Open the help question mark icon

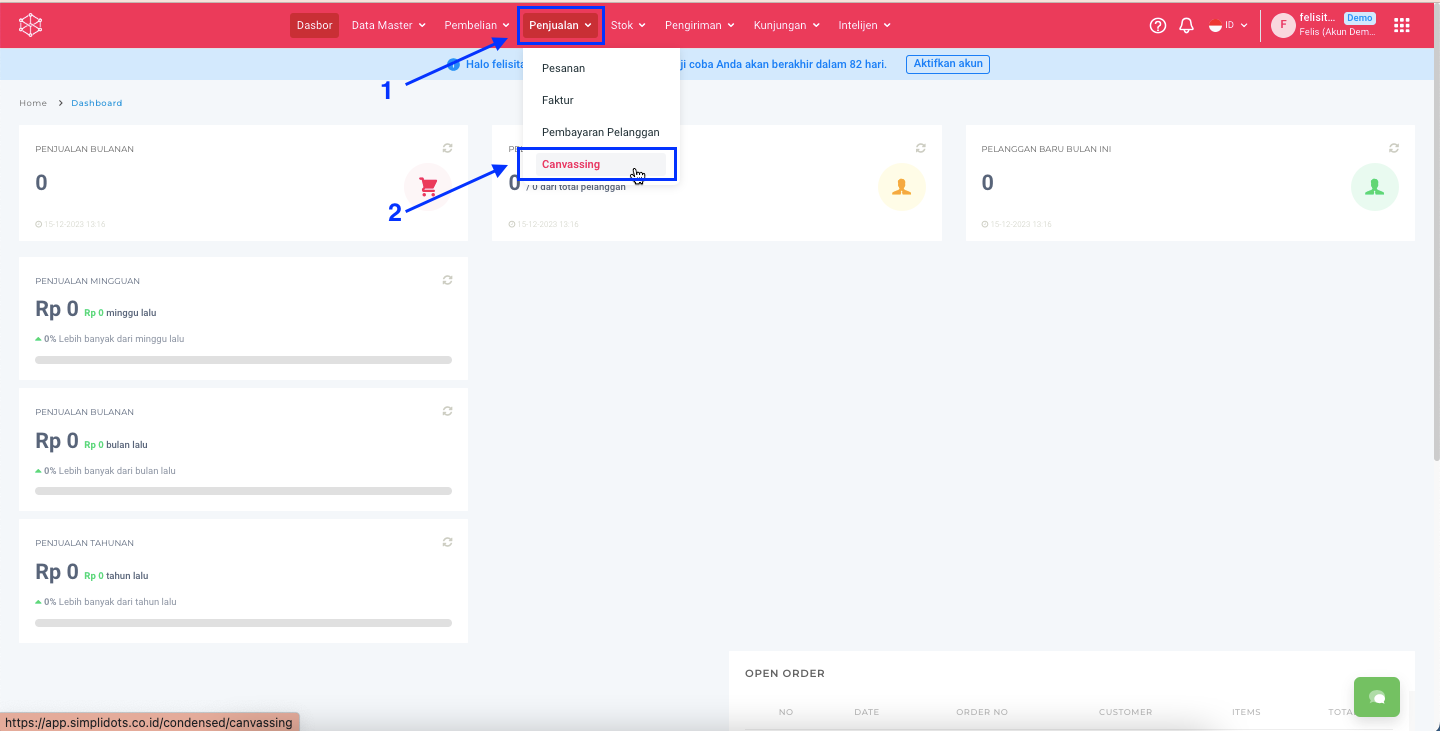(x=1158, y=26)
